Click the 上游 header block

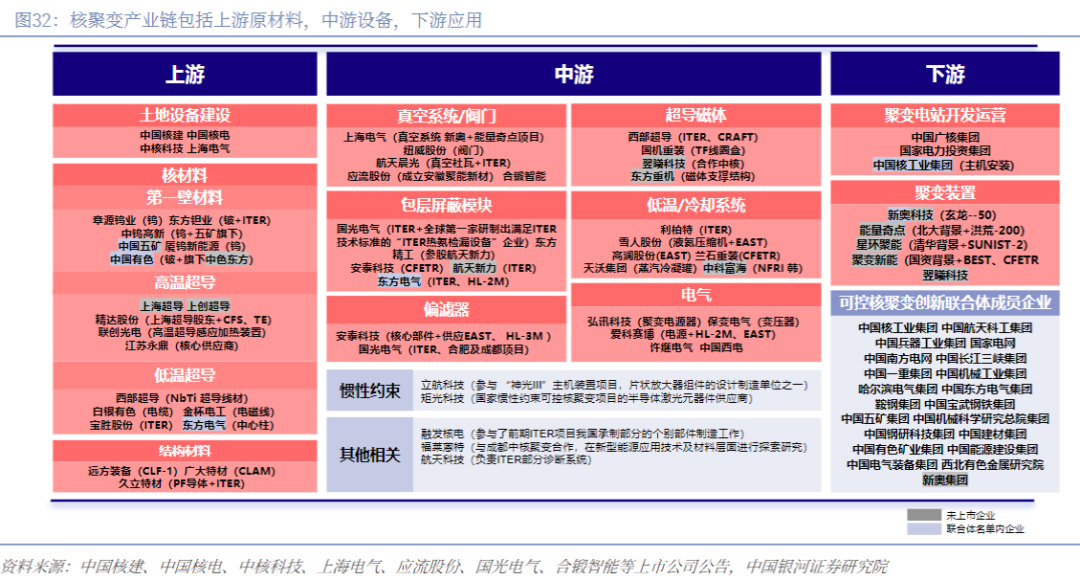pos(185,75)
